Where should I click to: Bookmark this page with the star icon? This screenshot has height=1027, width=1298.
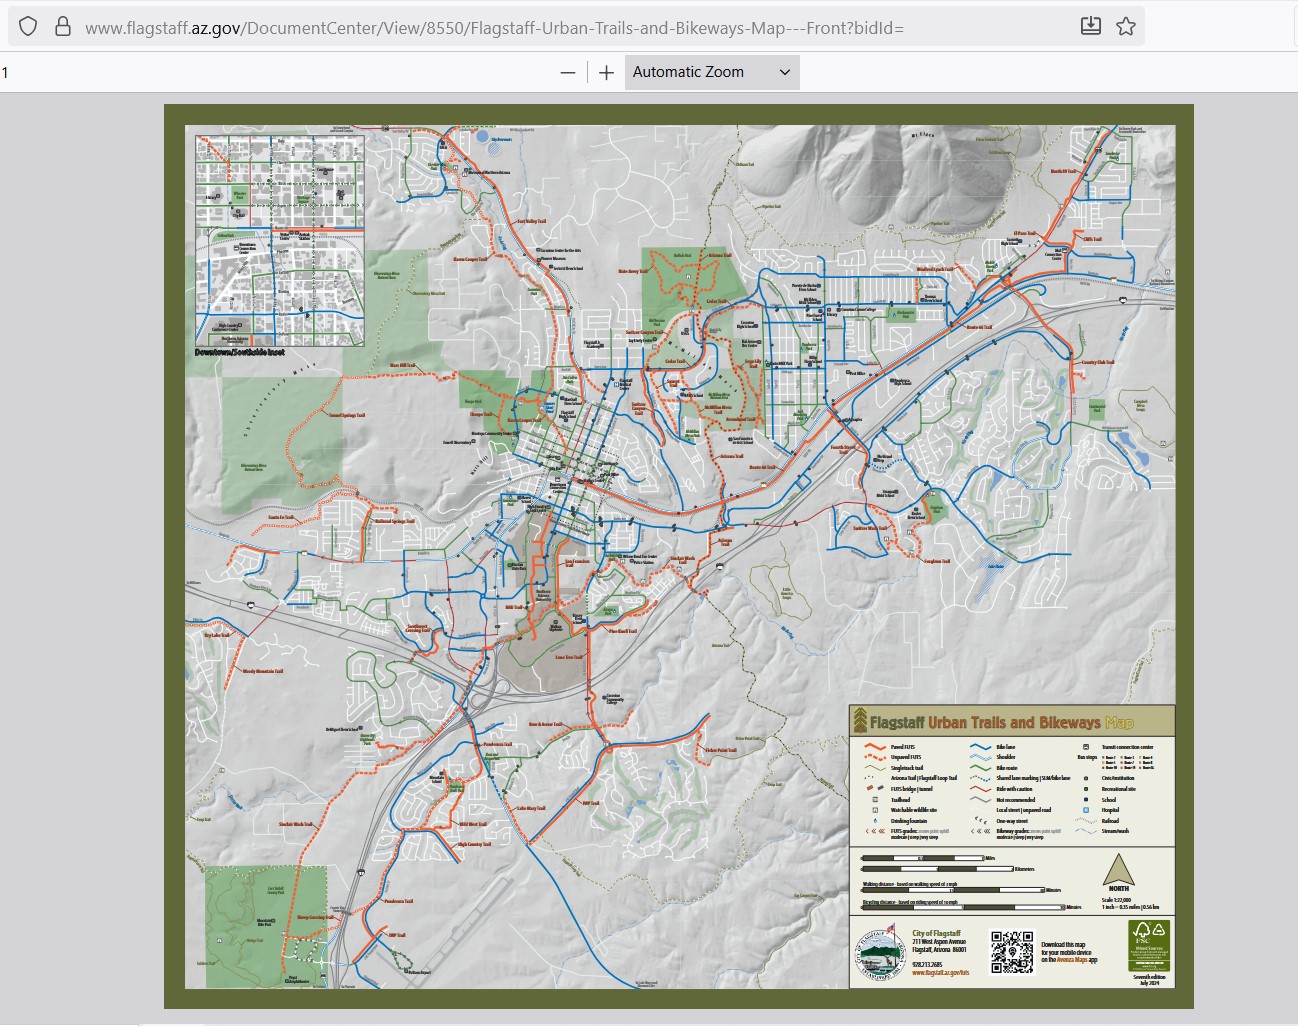1126,26
